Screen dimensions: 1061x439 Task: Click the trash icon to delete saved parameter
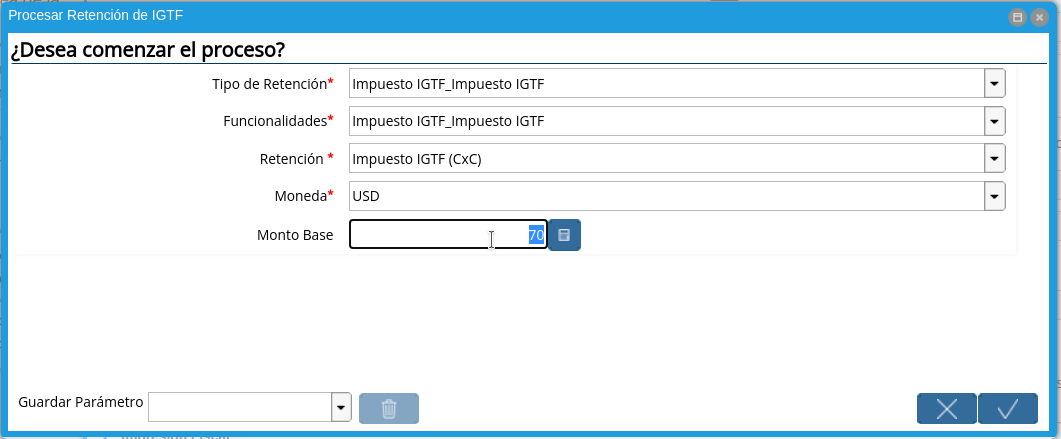(x=389, y=408)
